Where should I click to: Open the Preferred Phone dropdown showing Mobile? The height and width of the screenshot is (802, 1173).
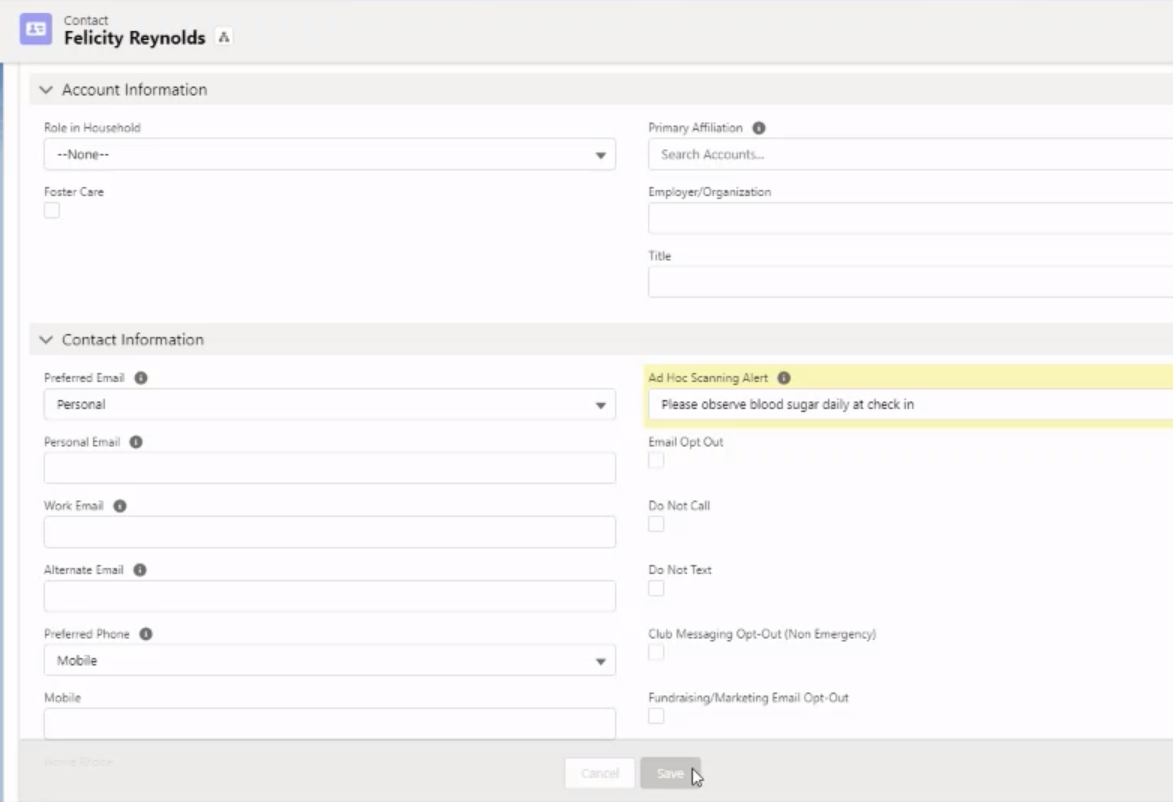coord(601,658)
